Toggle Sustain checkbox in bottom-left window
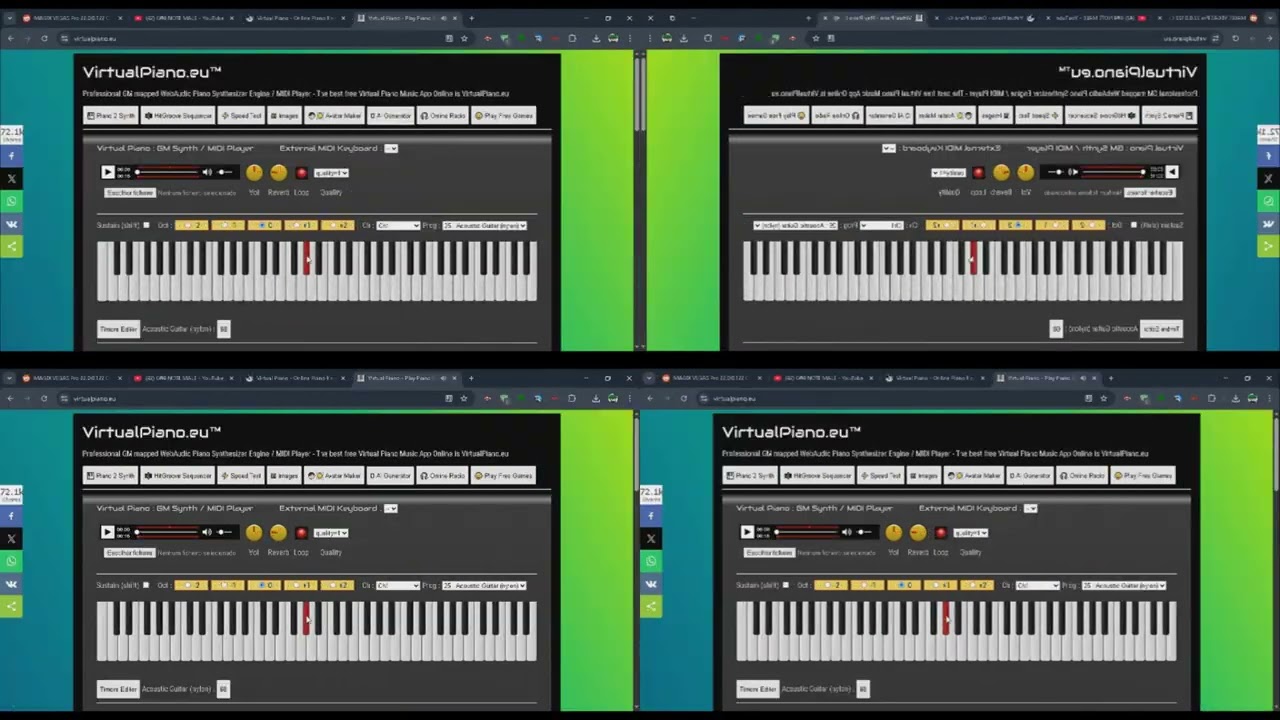Screen dimensions: 1280x720 pyautogui.click(x=147, y=585)
